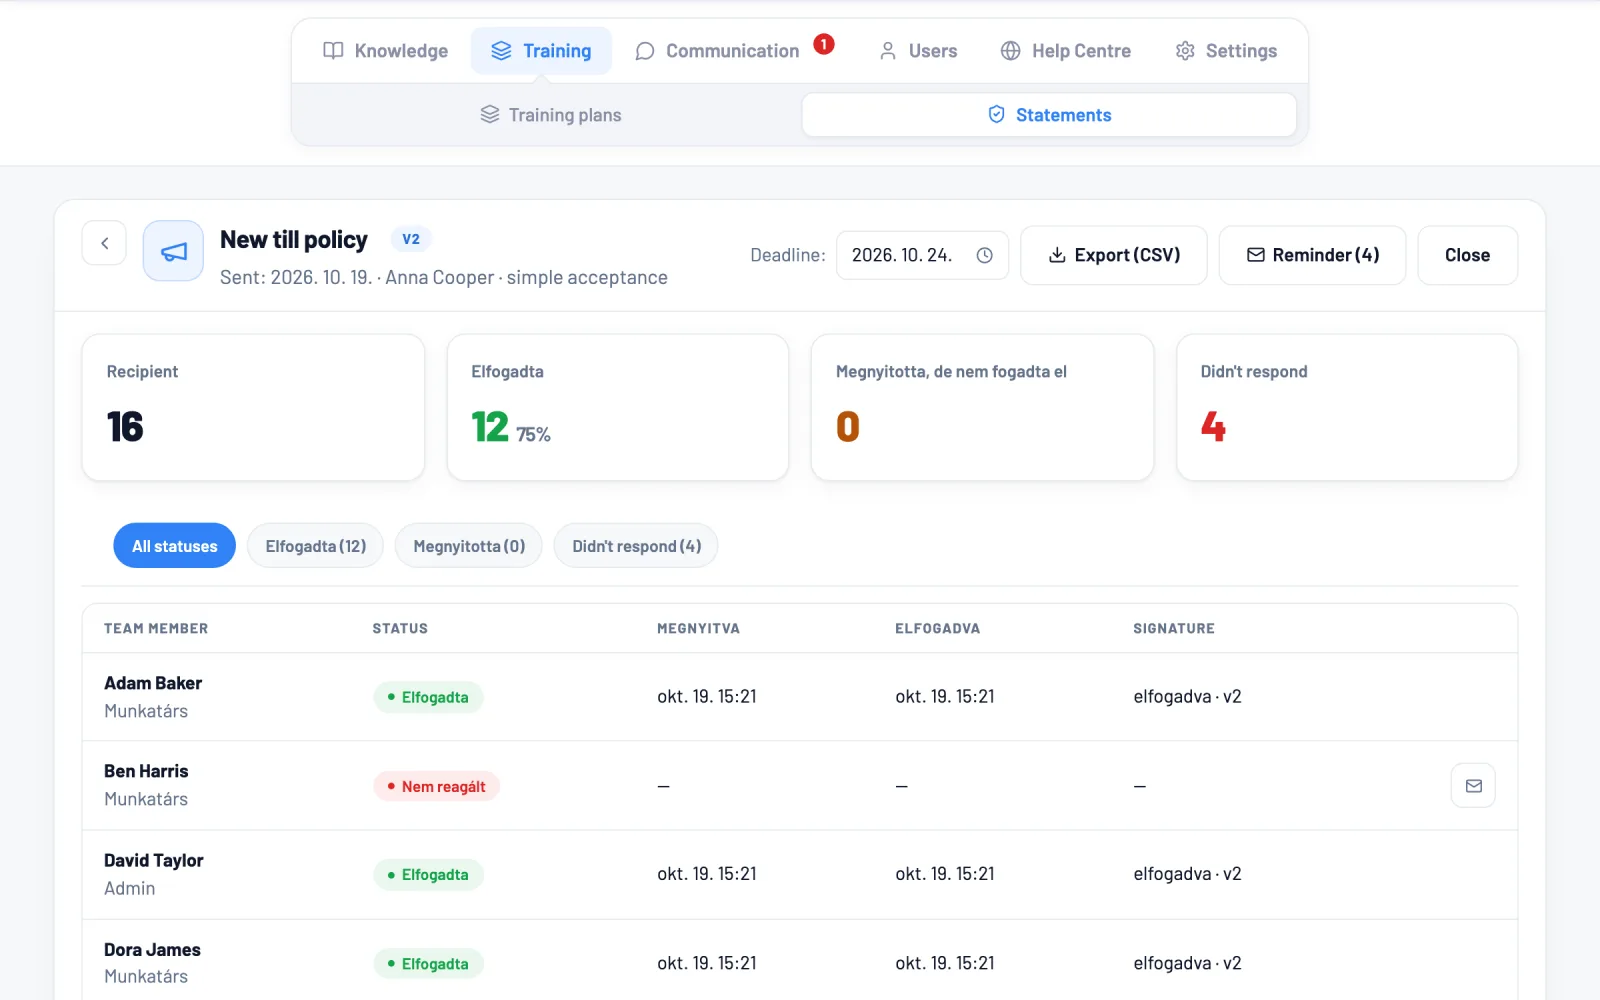Click the Close button
This screenshot has height=1000, width=1600.
pos(1467,255)
